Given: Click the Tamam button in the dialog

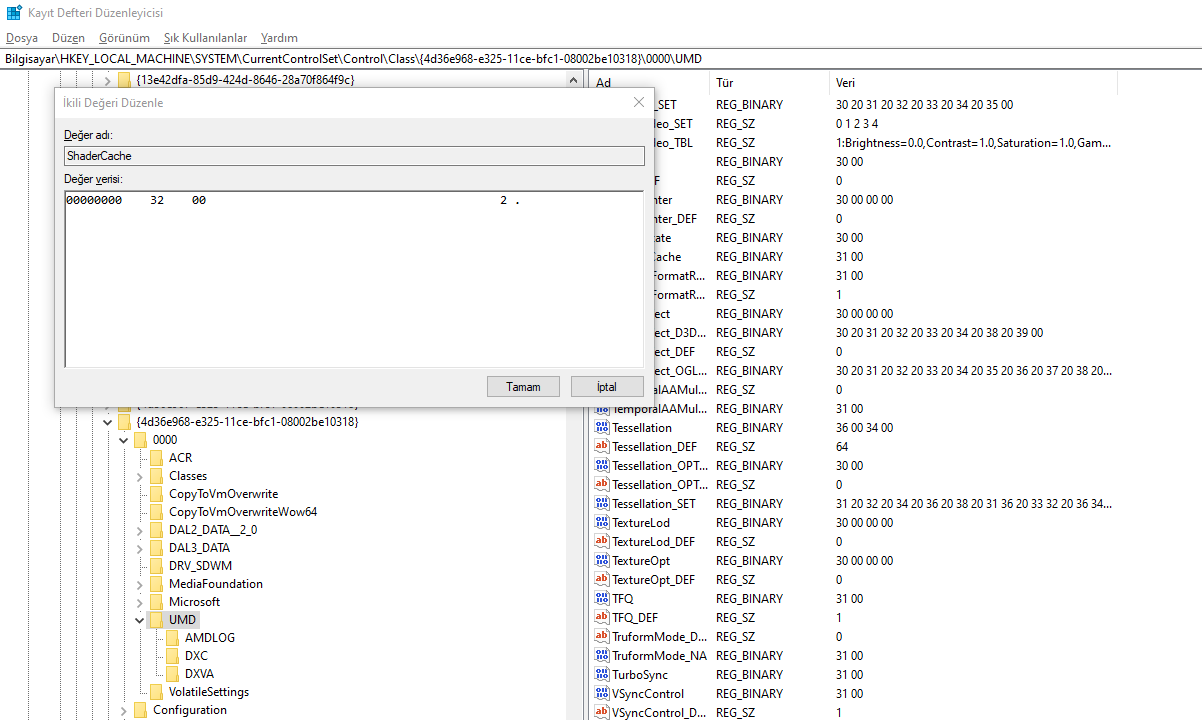Looking at the screenshot, I should click(523, 387).
